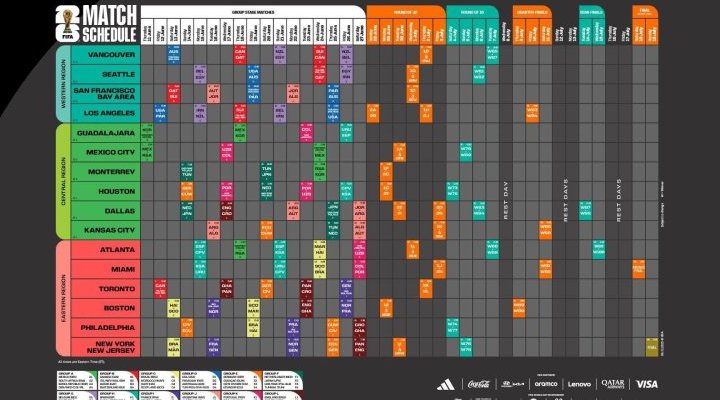The height and width of the screenshot is (400, 720).
Task: Click the singular REST DAY column label
Action: [x=506, y=200]
